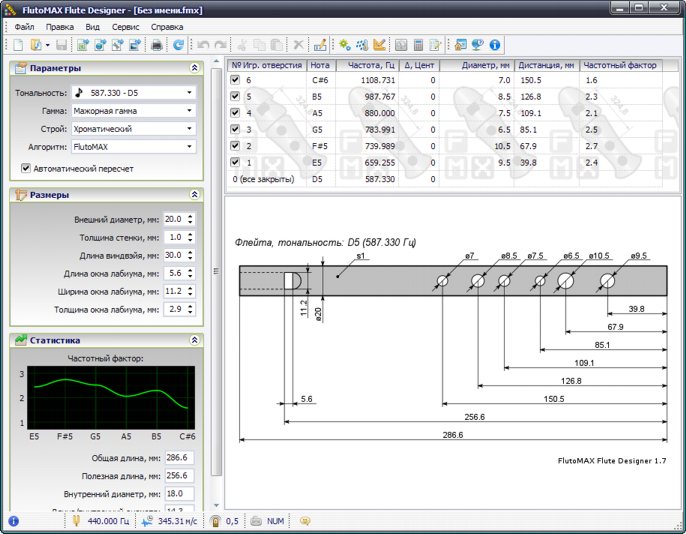Screen dimensions: 686x534
Task: Click the notepad with pencil icon
Action: (435, 45)
